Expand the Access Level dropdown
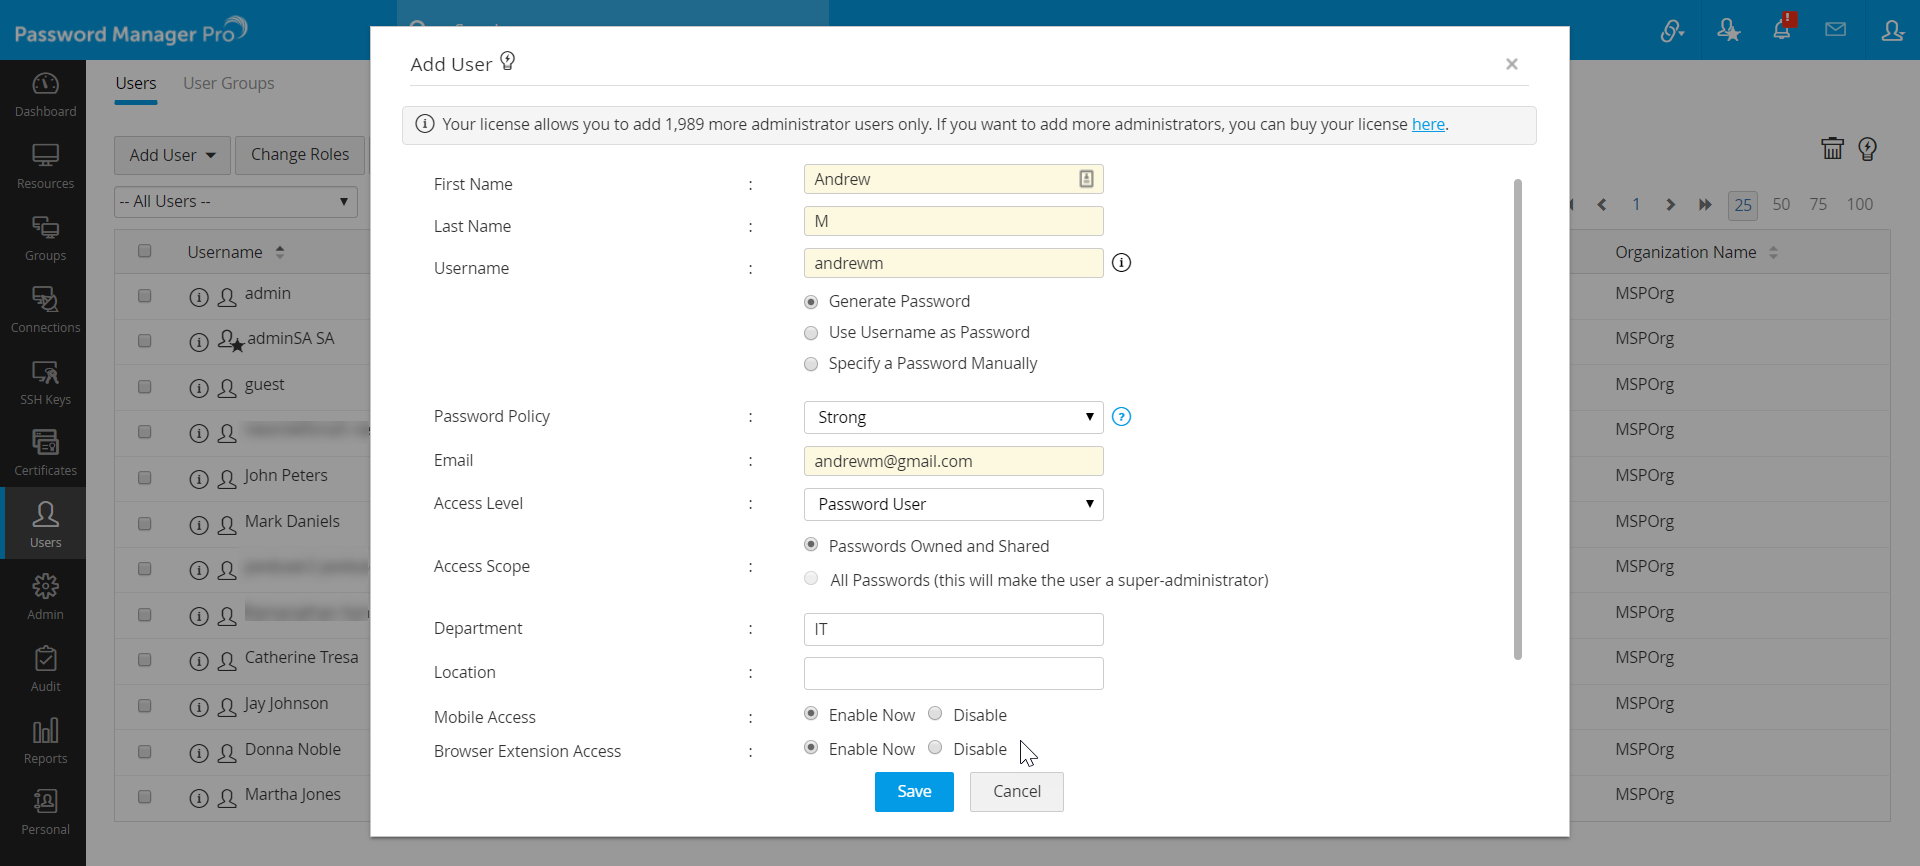 (953, 504)
